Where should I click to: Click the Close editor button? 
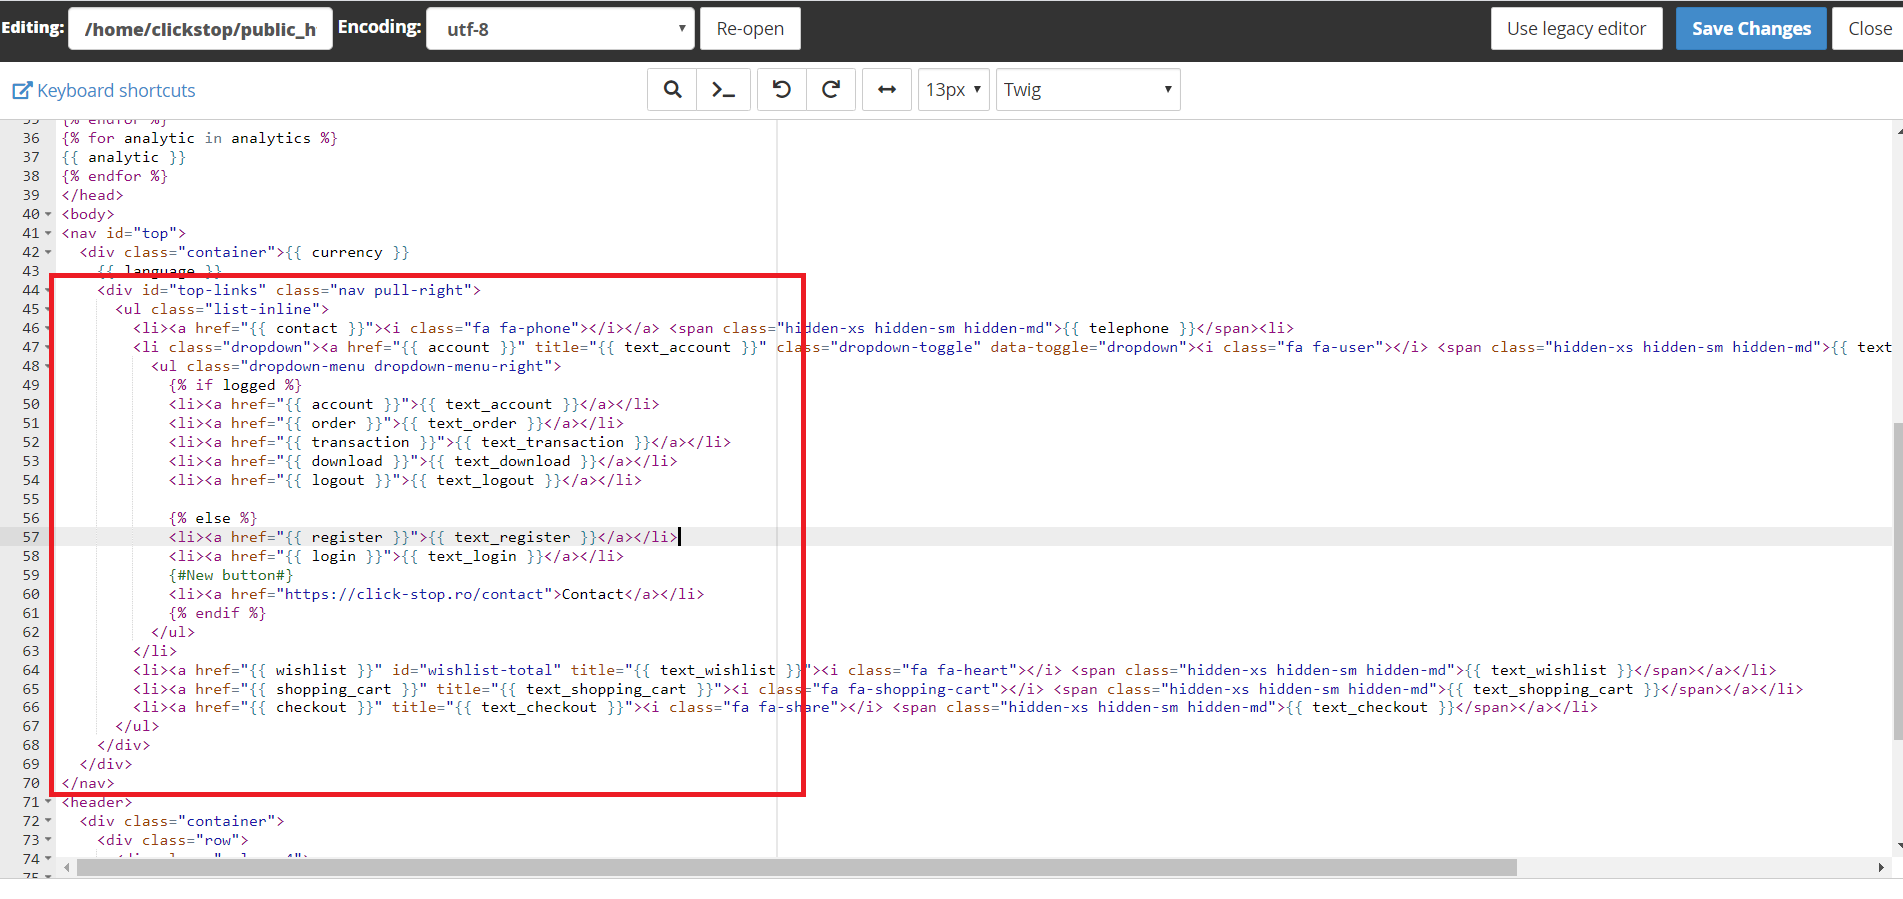tap(1869, 29)
